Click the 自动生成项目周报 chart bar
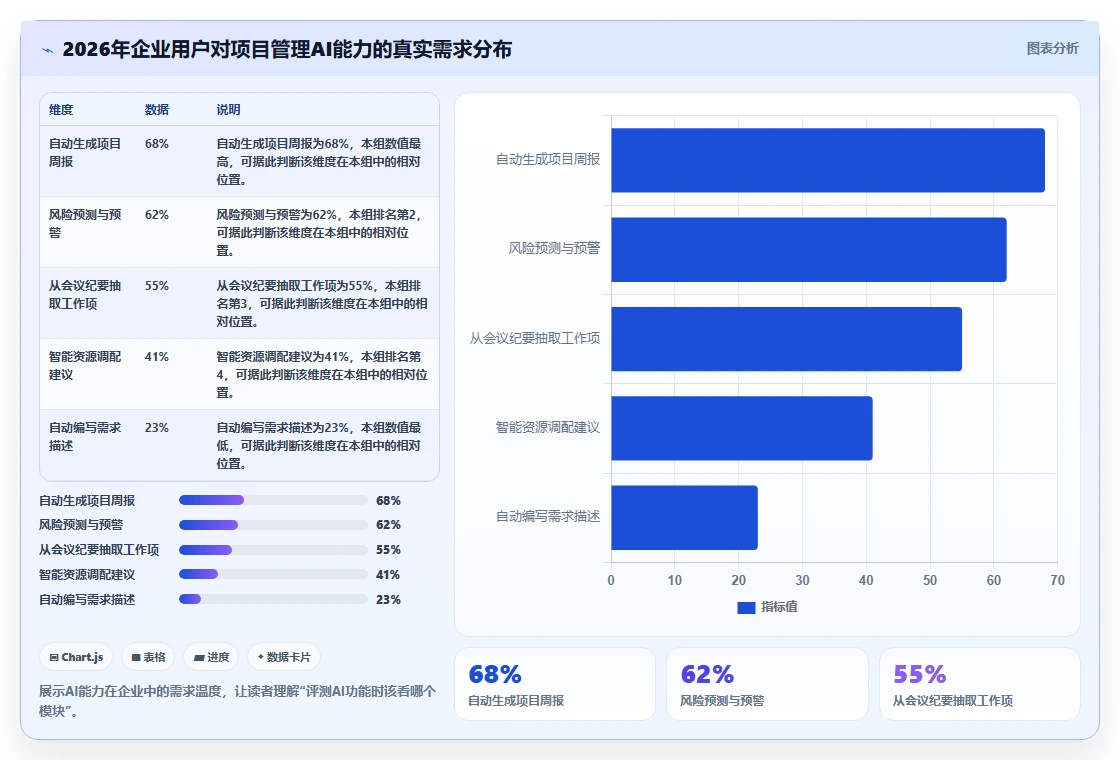This screenshot has height=760, width=1120. (828, 160)
